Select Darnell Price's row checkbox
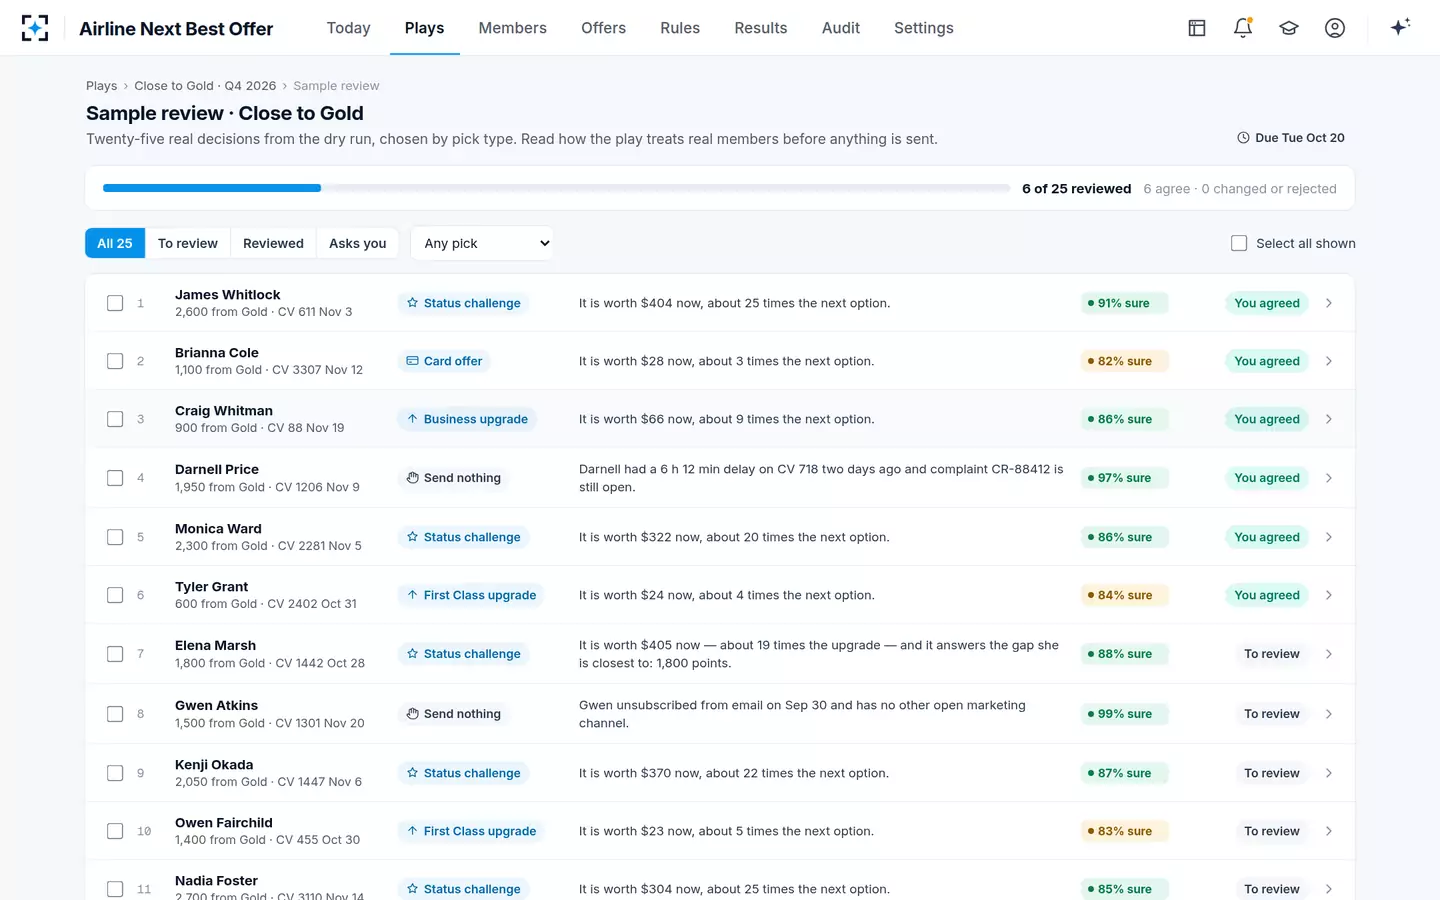Viewport: 1440px width, 900px height. (x=115, y=478)
